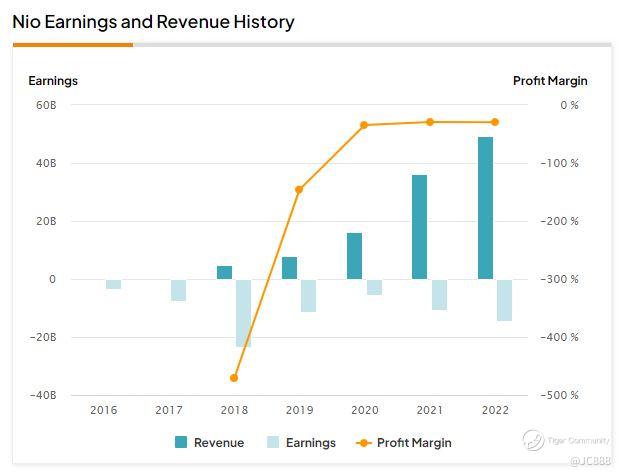622x475 pixels.
Task: Click the 2021 x-axis year label
Action: [x=430, y=410]
